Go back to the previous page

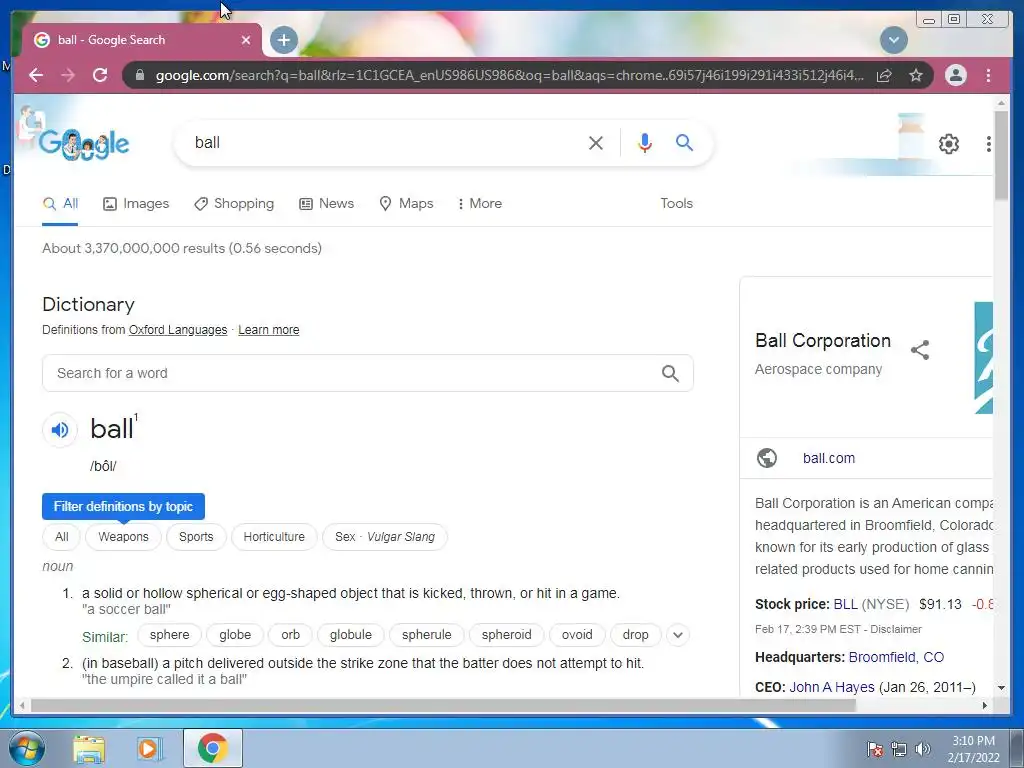coord(36,75)
